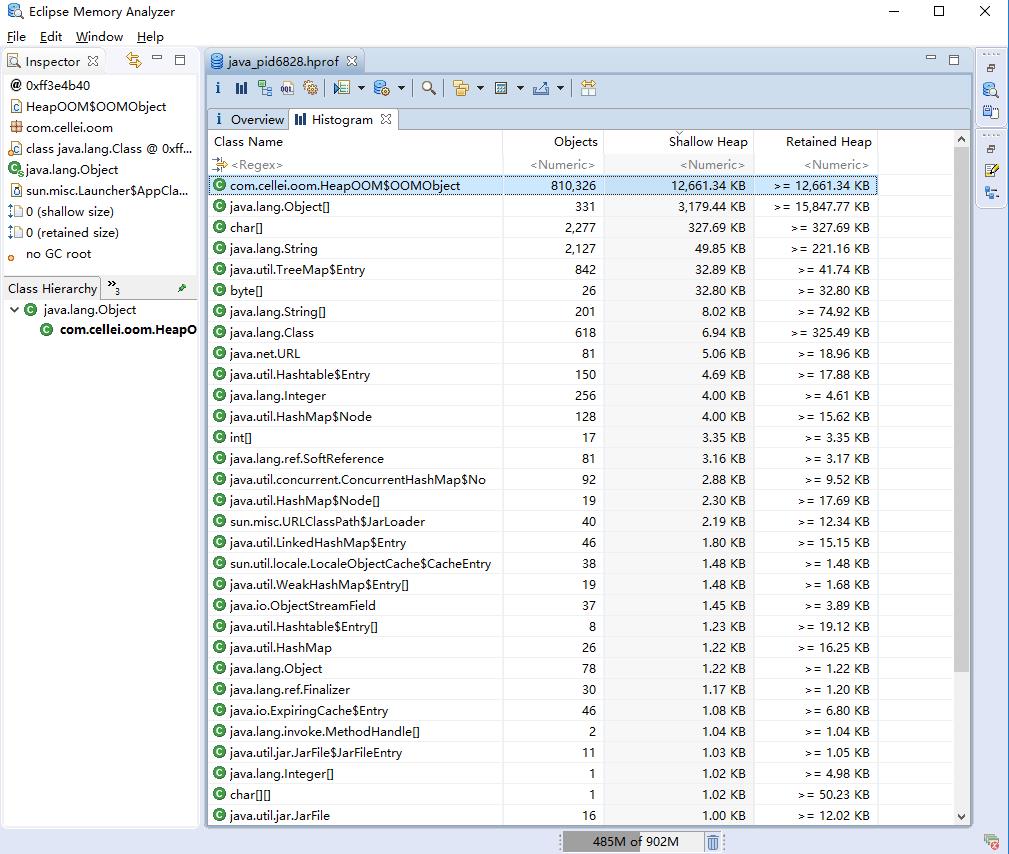Click status icon in bottom right corner
Viewport: 1009px width, 854px height.
991,840
